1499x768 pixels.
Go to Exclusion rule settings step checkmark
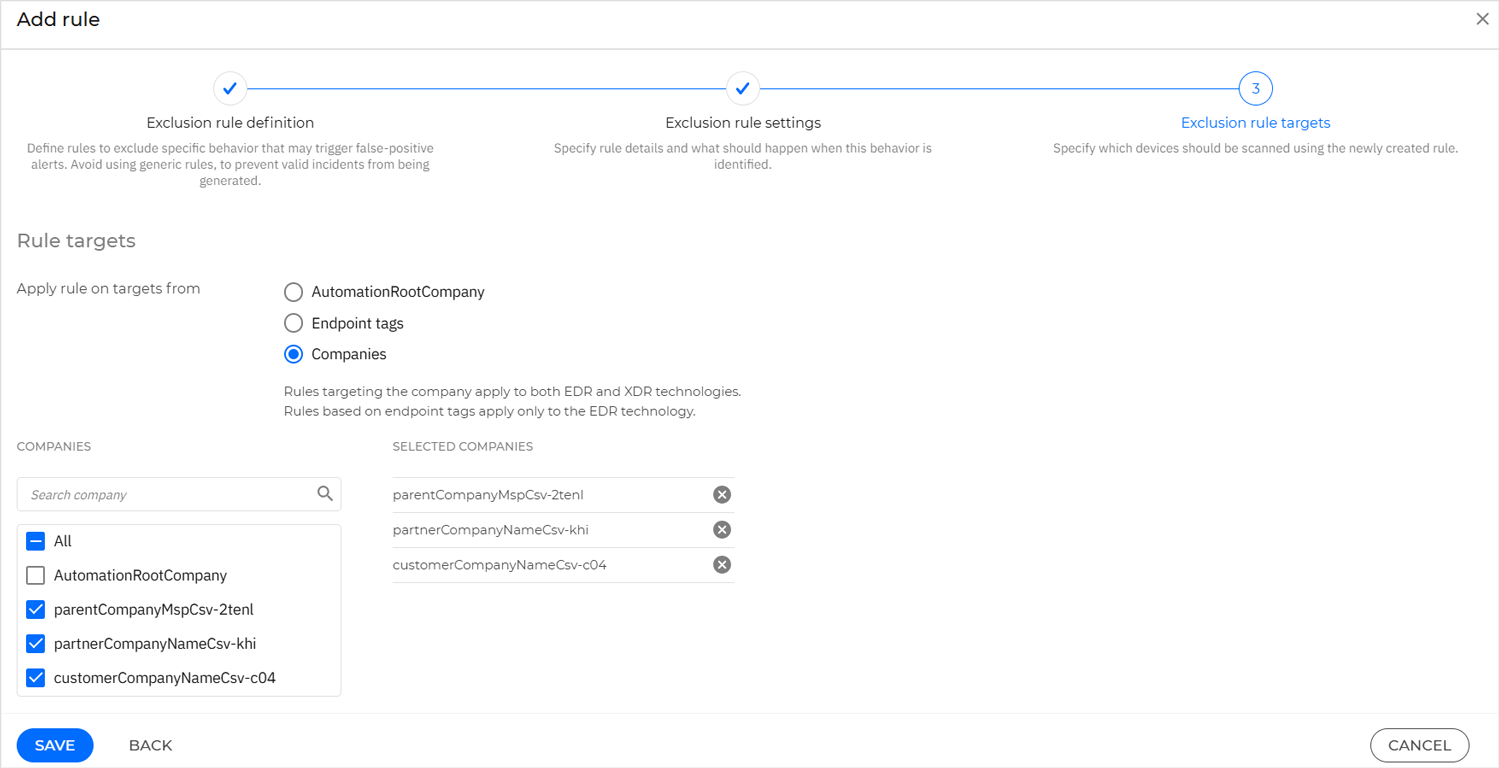[x=742, y=89]
